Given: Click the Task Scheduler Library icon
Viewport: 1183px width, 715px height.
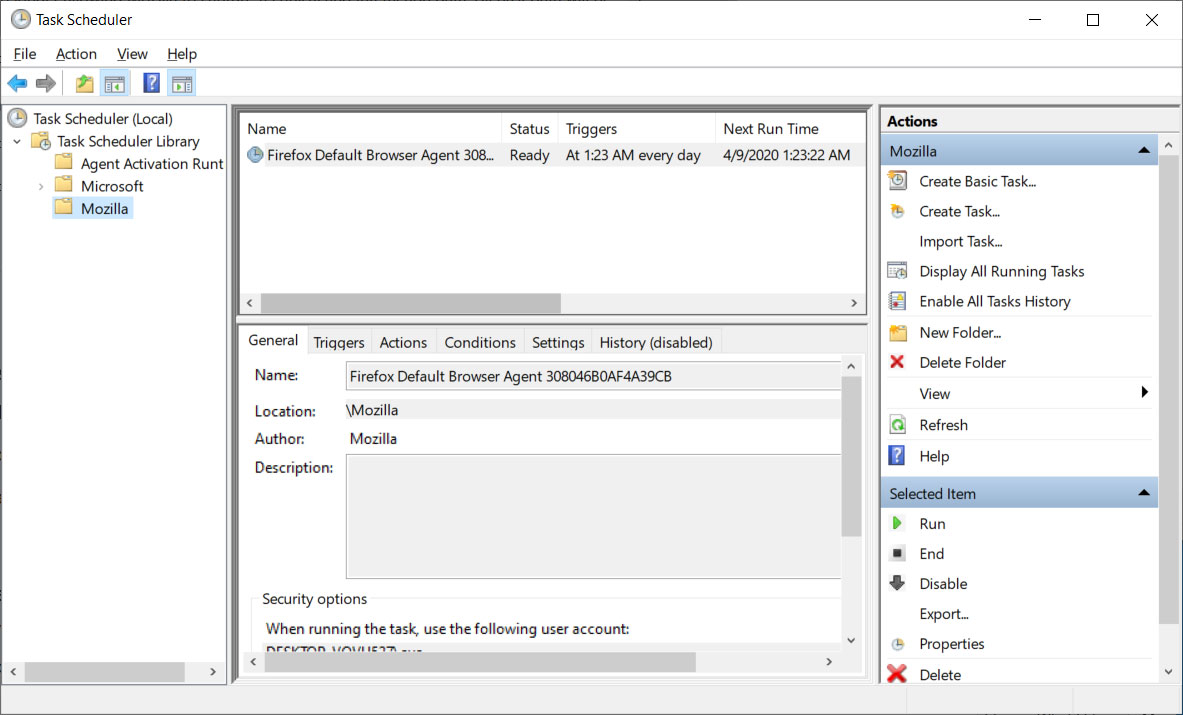Looking at the screenshot, I should 41,141.
